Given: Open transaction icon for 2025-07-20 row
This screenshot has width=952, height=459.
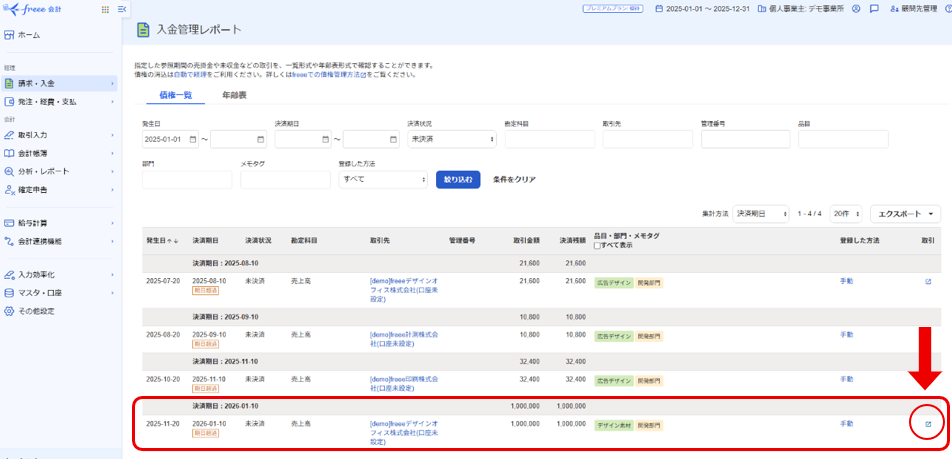Looking at the screenshot, I should pyautogui.click(x=928, y=282).
